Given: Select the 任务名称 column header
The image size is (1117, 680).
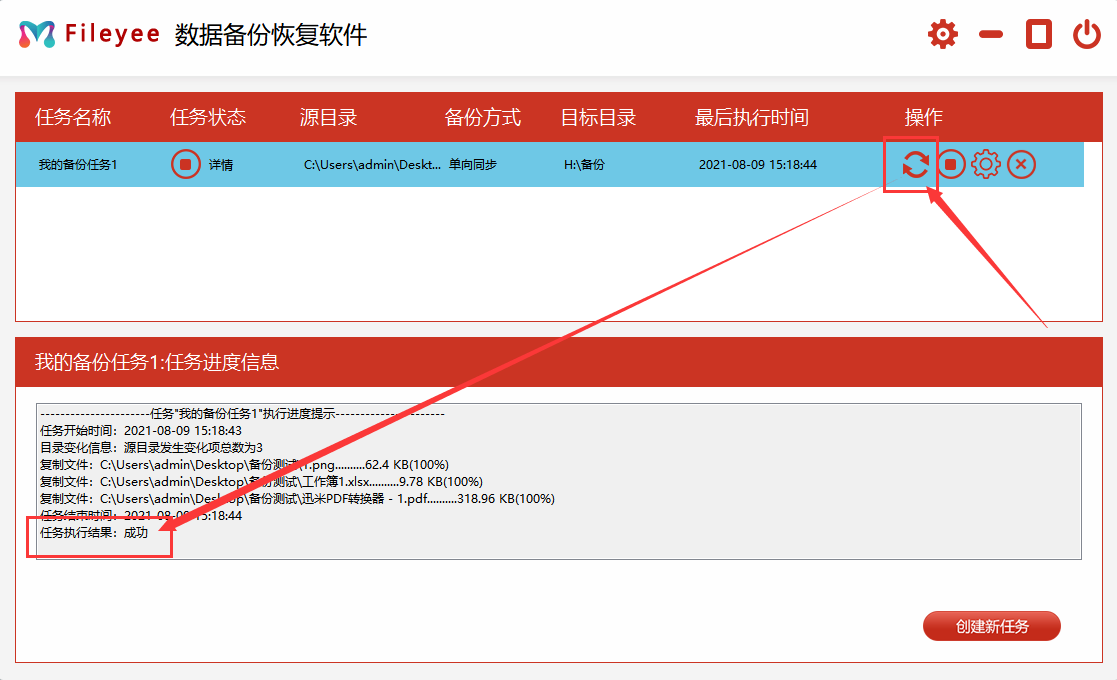Looking at the screenshot, I should coord(72,118).
